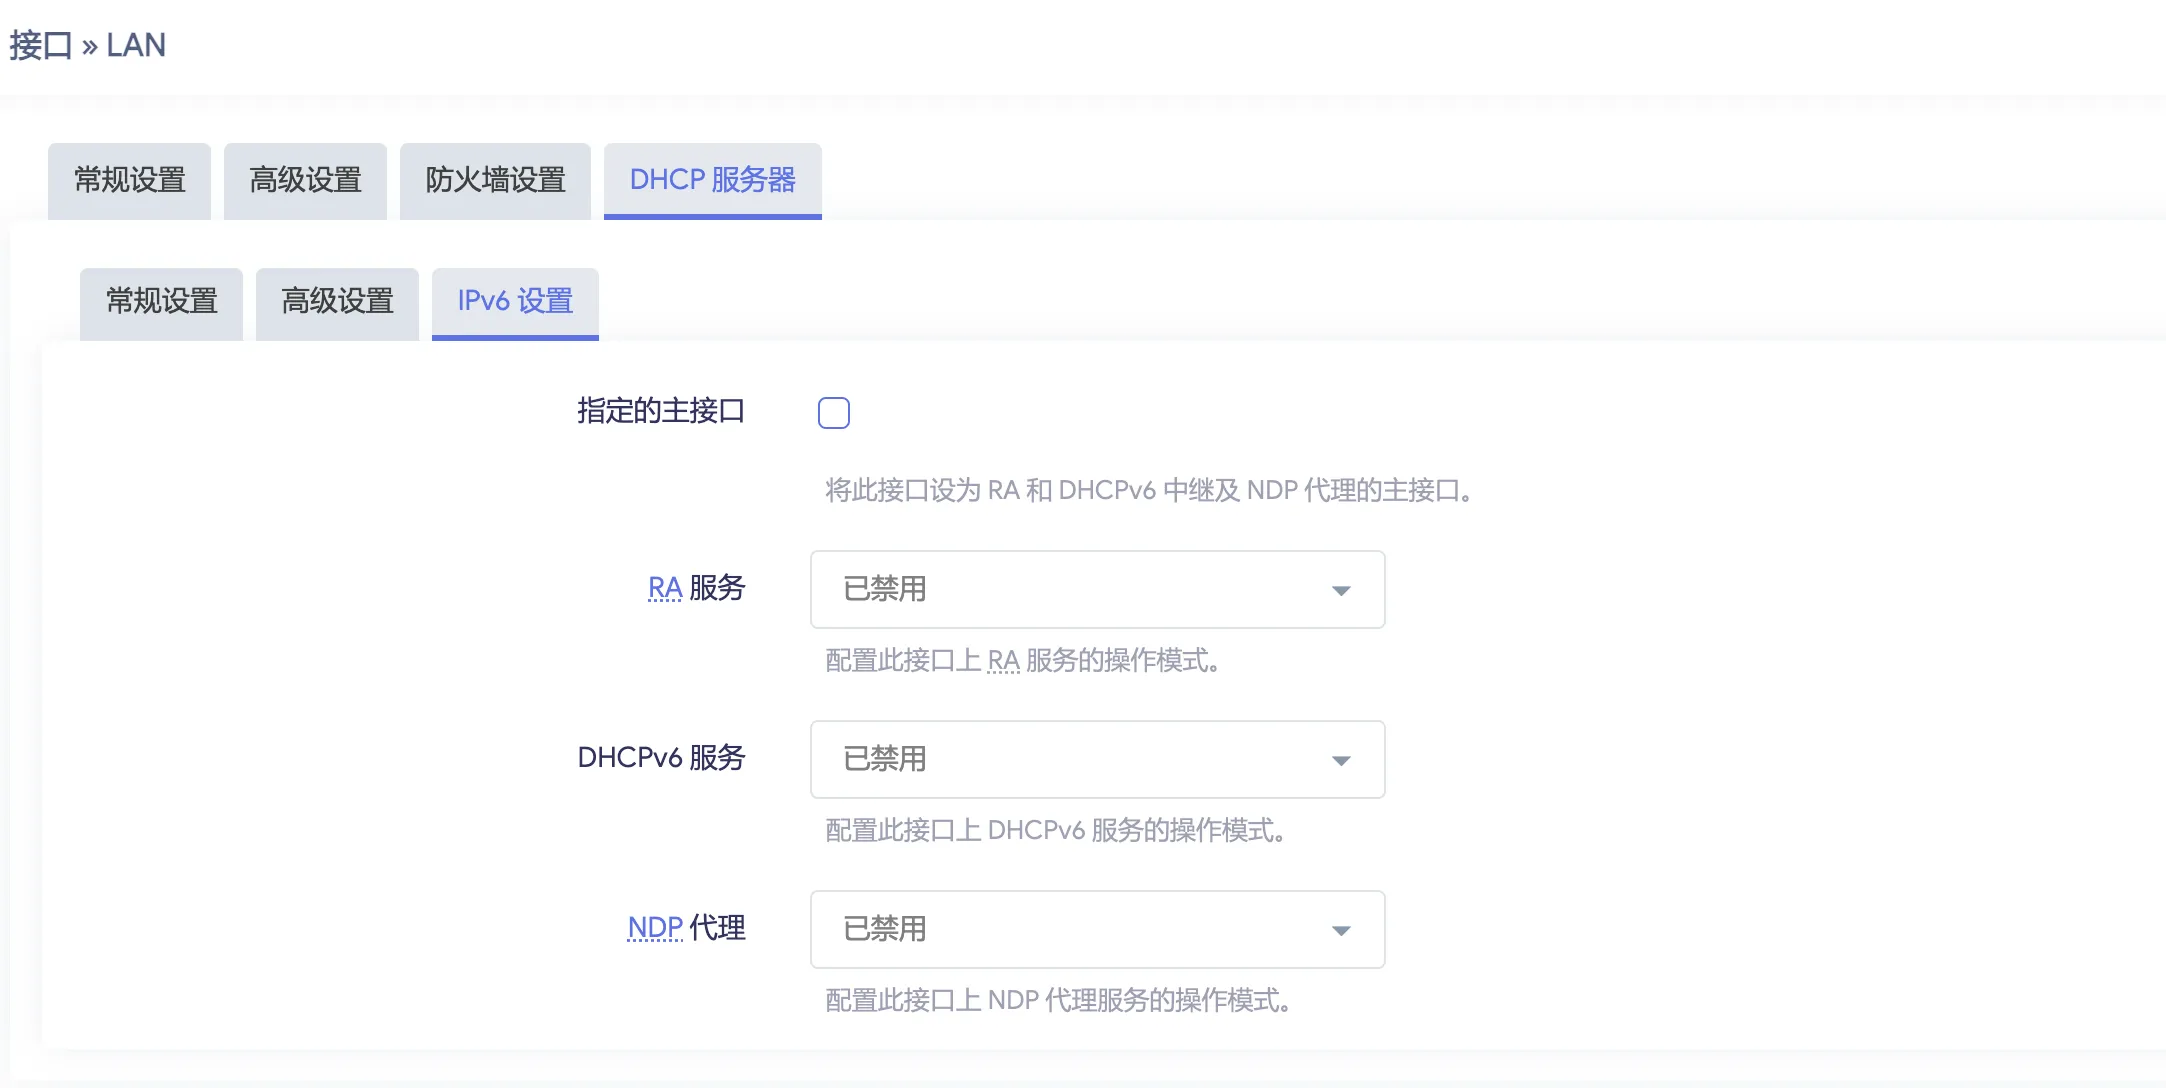This screenshot has width=2166, height=1088.
Task: Click the DHCPv6 服务 field label
Action: click(660, 758)
